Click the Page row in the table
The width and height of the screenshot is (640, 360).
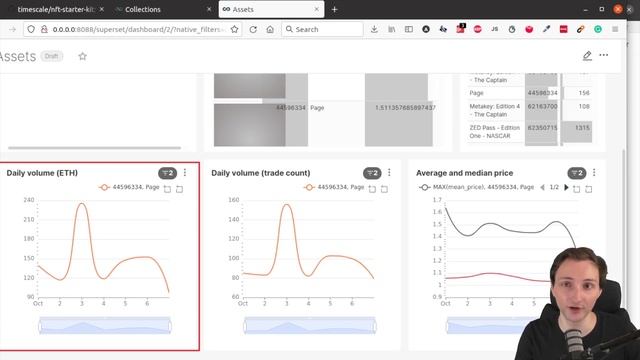click(529, 93)
